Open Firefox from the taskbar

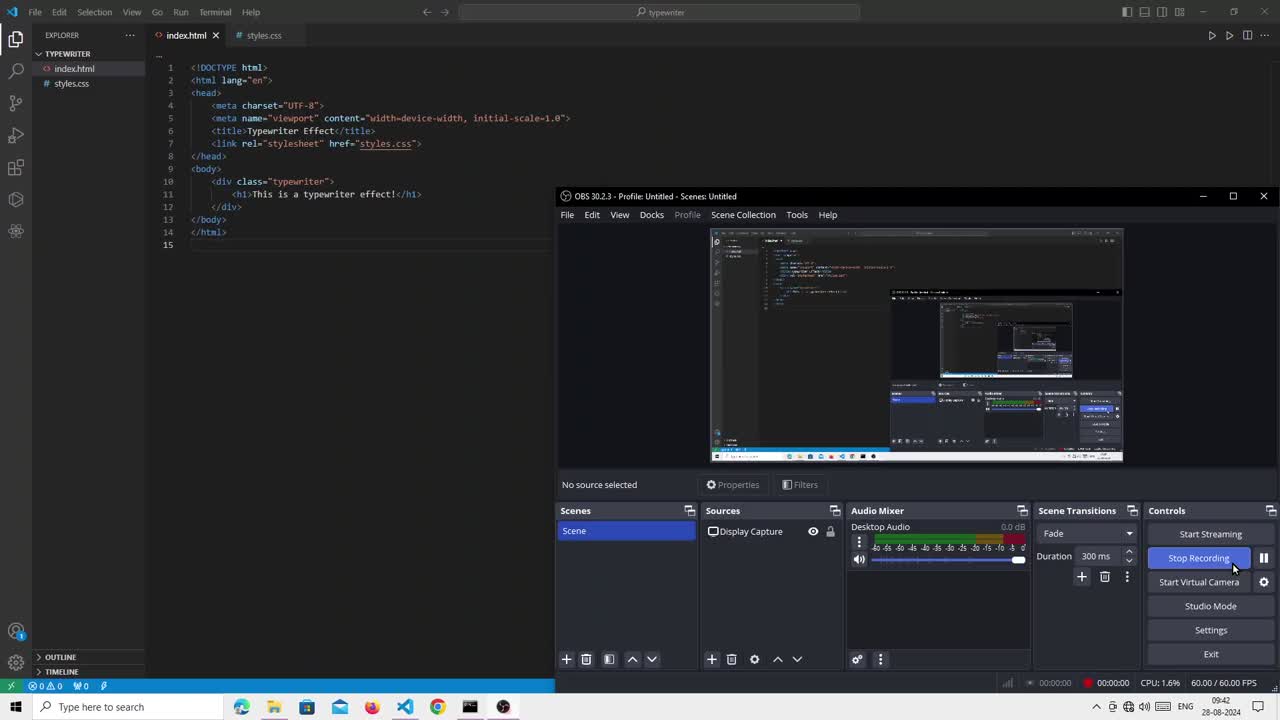pyautogui.click(x=372, y=707)
